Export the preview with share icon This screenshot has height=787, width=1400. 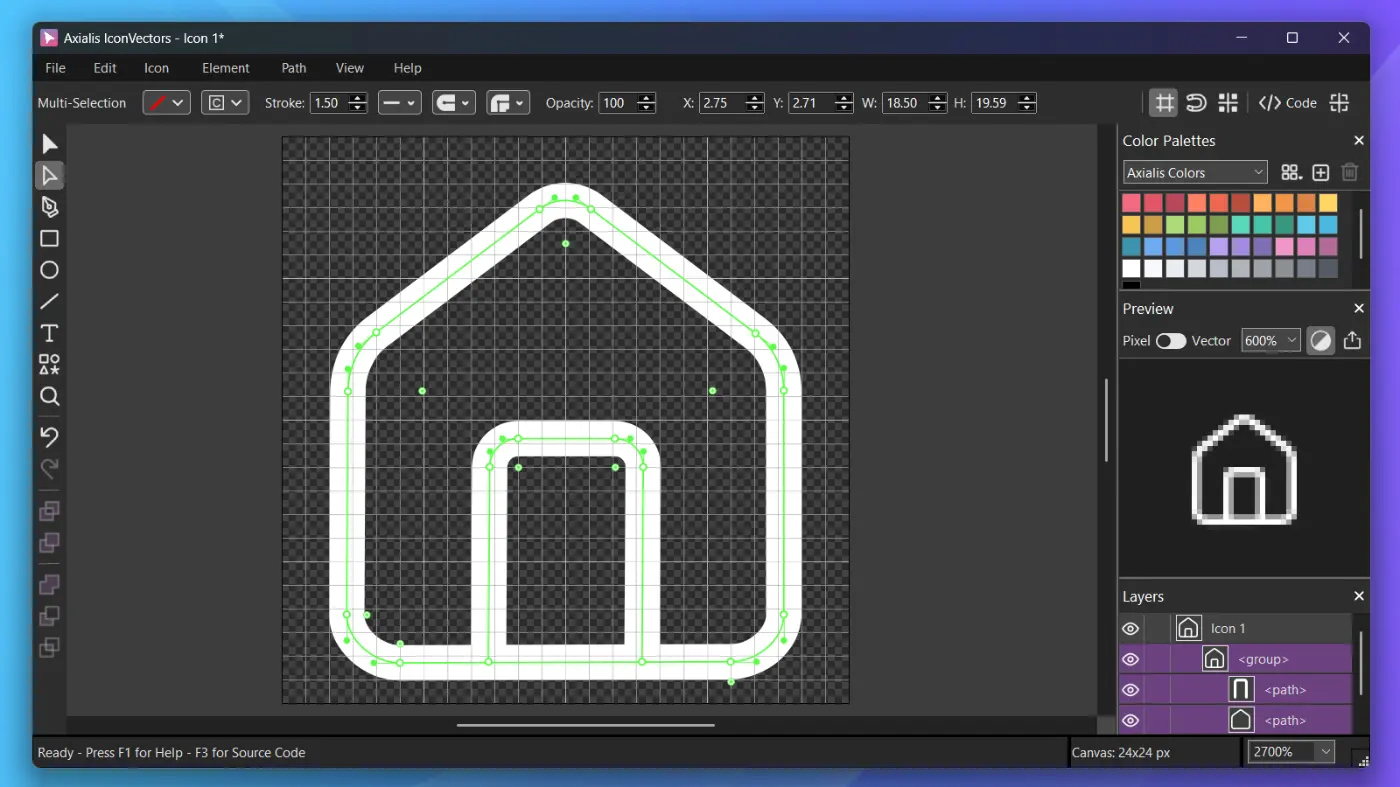pyautogui.click(x=1352, y=340)
